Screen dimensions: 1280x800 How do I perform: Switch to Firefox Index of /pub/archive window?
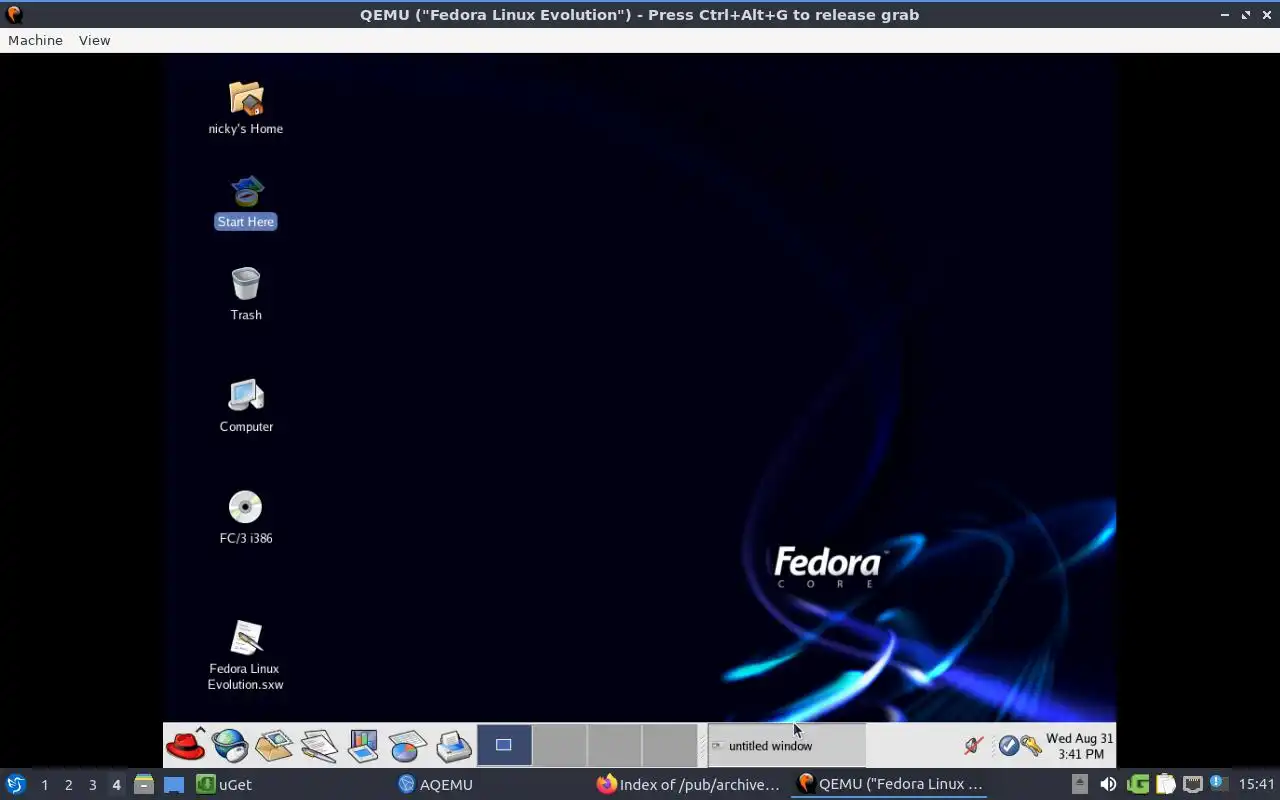point(690,784)
